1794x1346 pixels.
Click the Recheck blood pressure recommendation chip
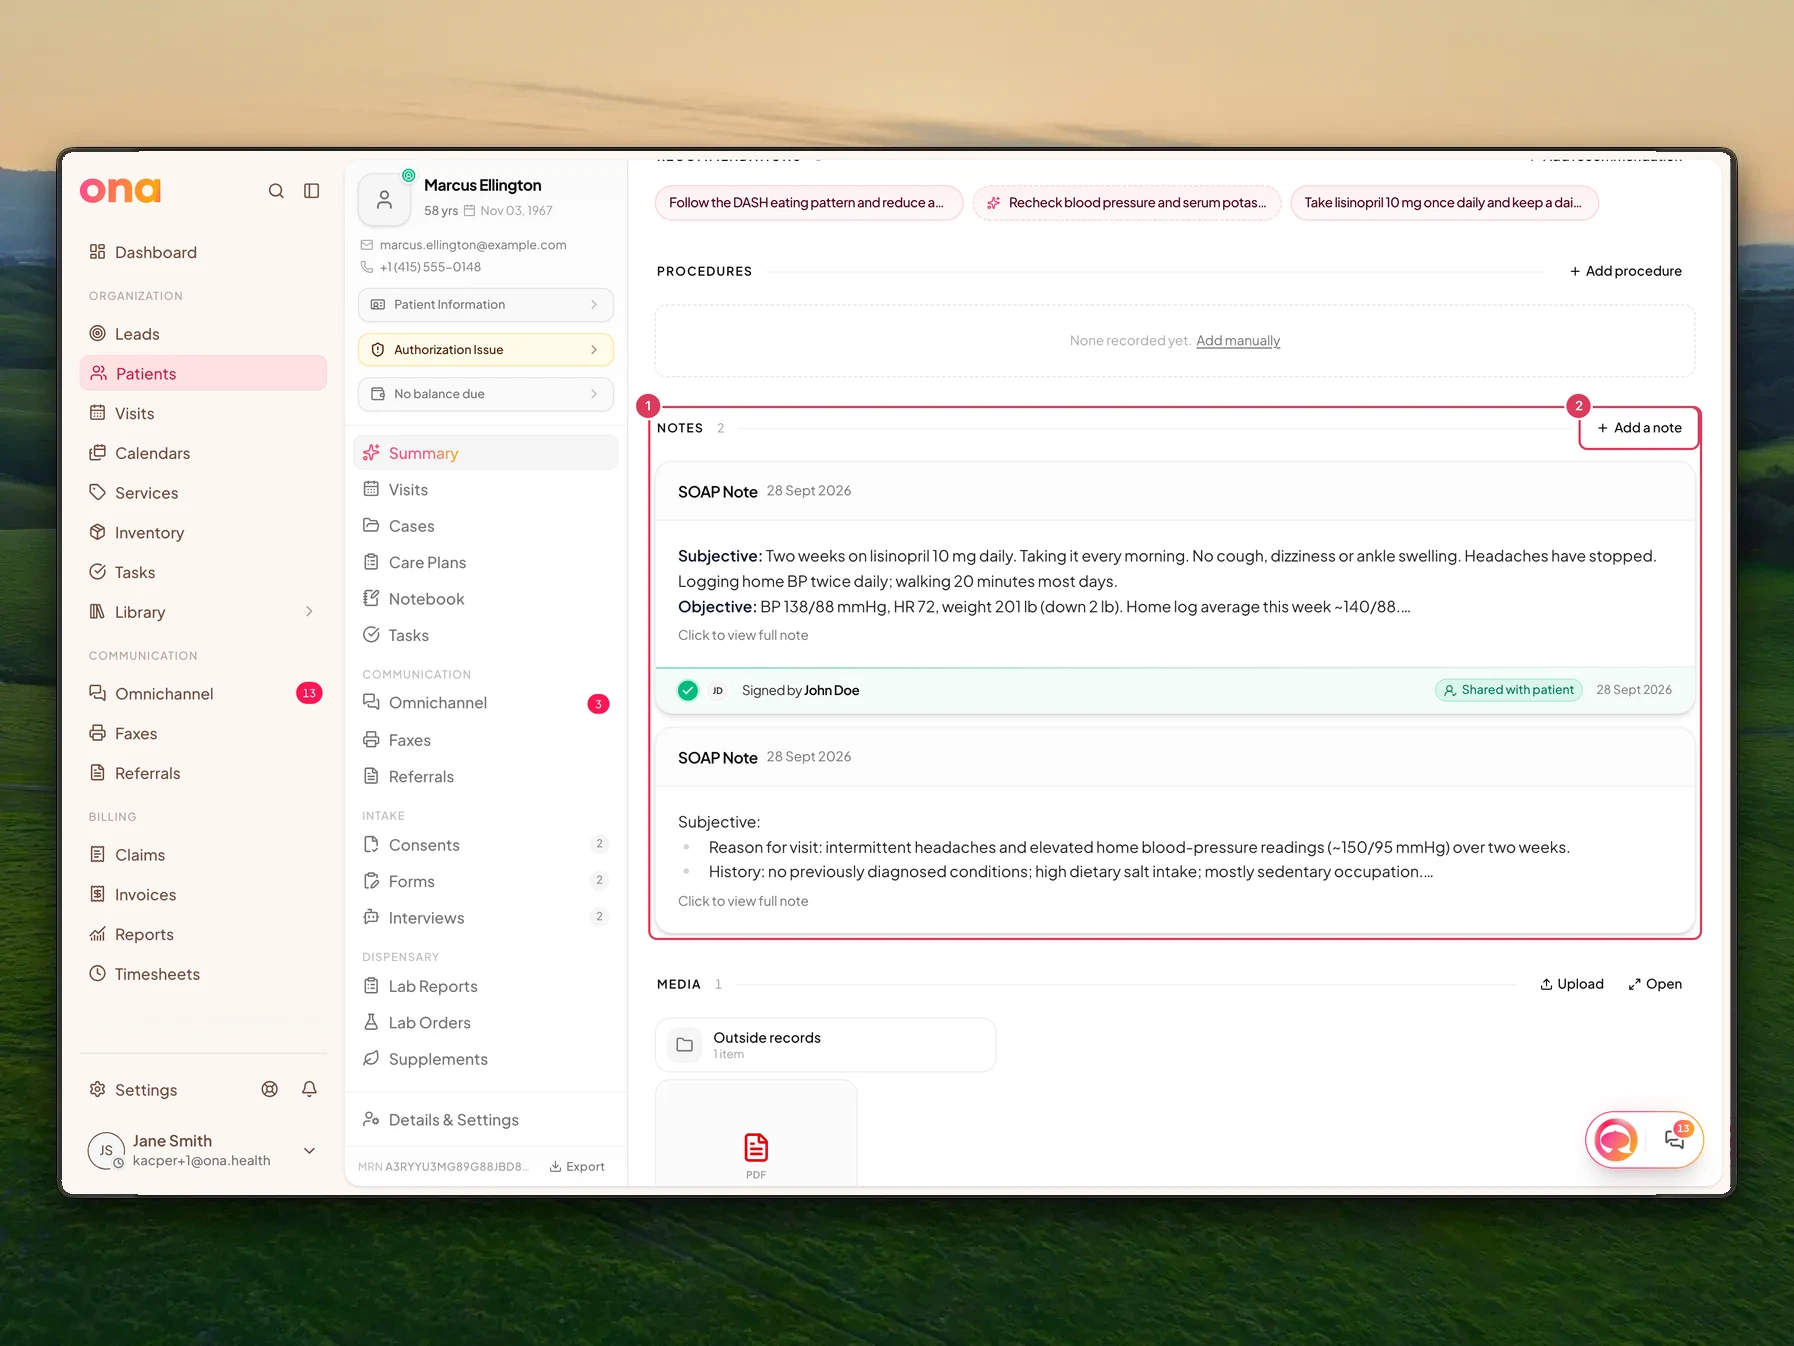(1127, 203)
